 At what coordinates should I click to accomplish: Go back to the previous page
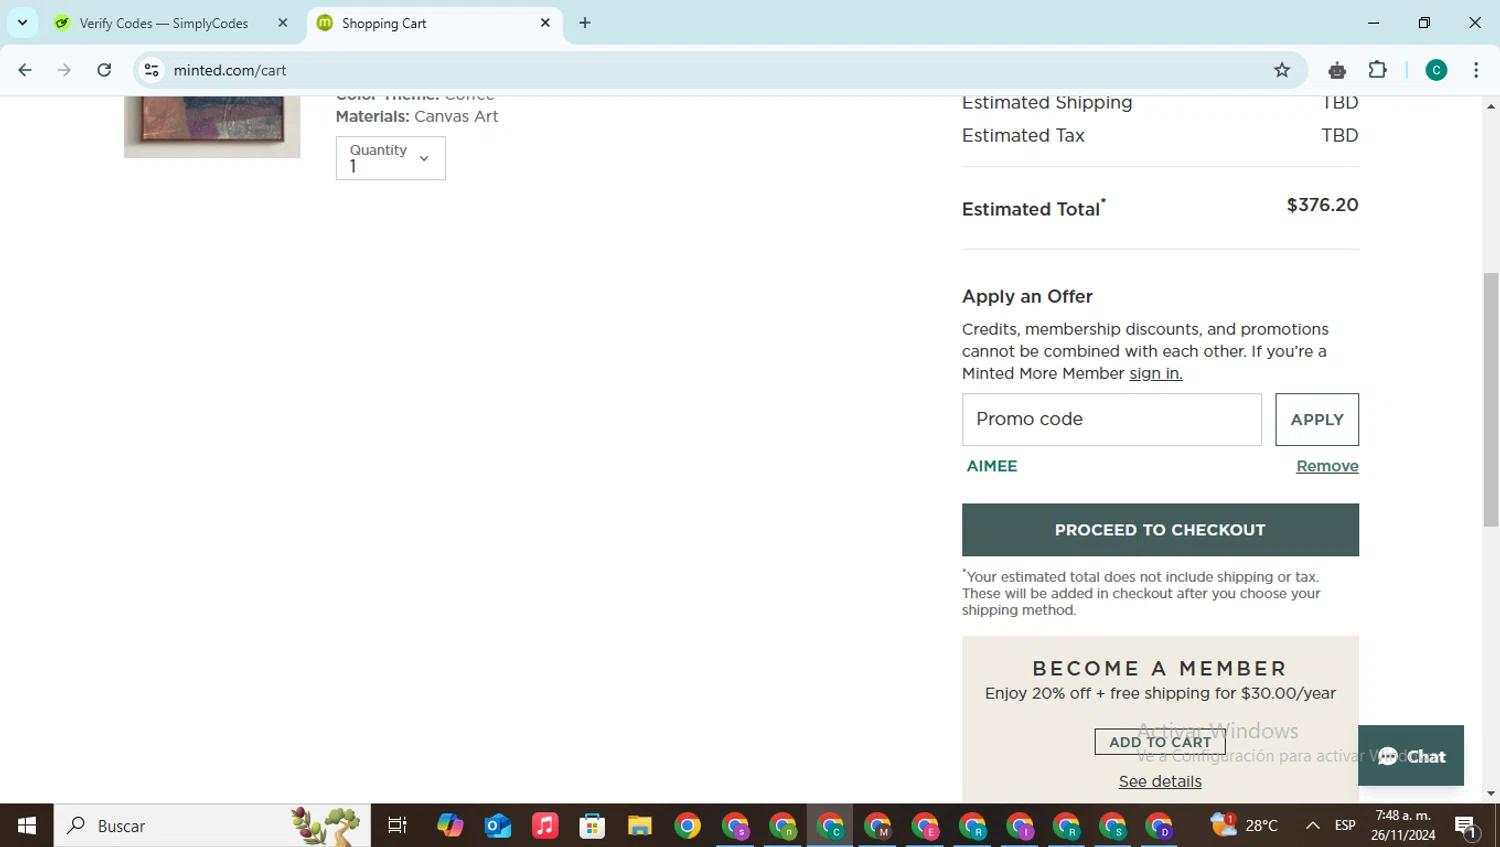25,70
